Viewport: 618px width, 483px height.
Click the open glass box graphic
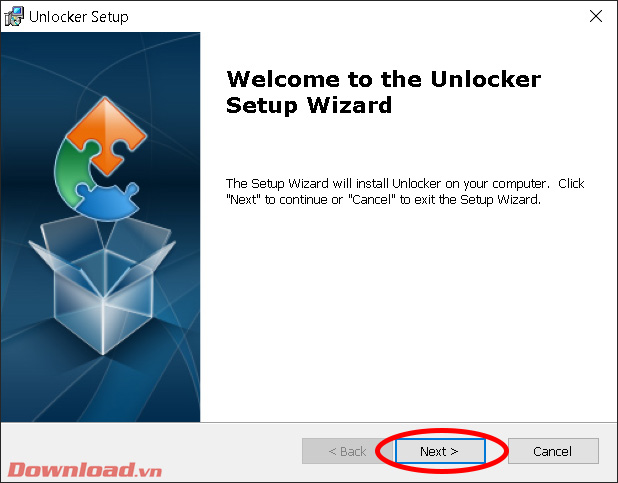pyautogui.click(x=102, y=285)
